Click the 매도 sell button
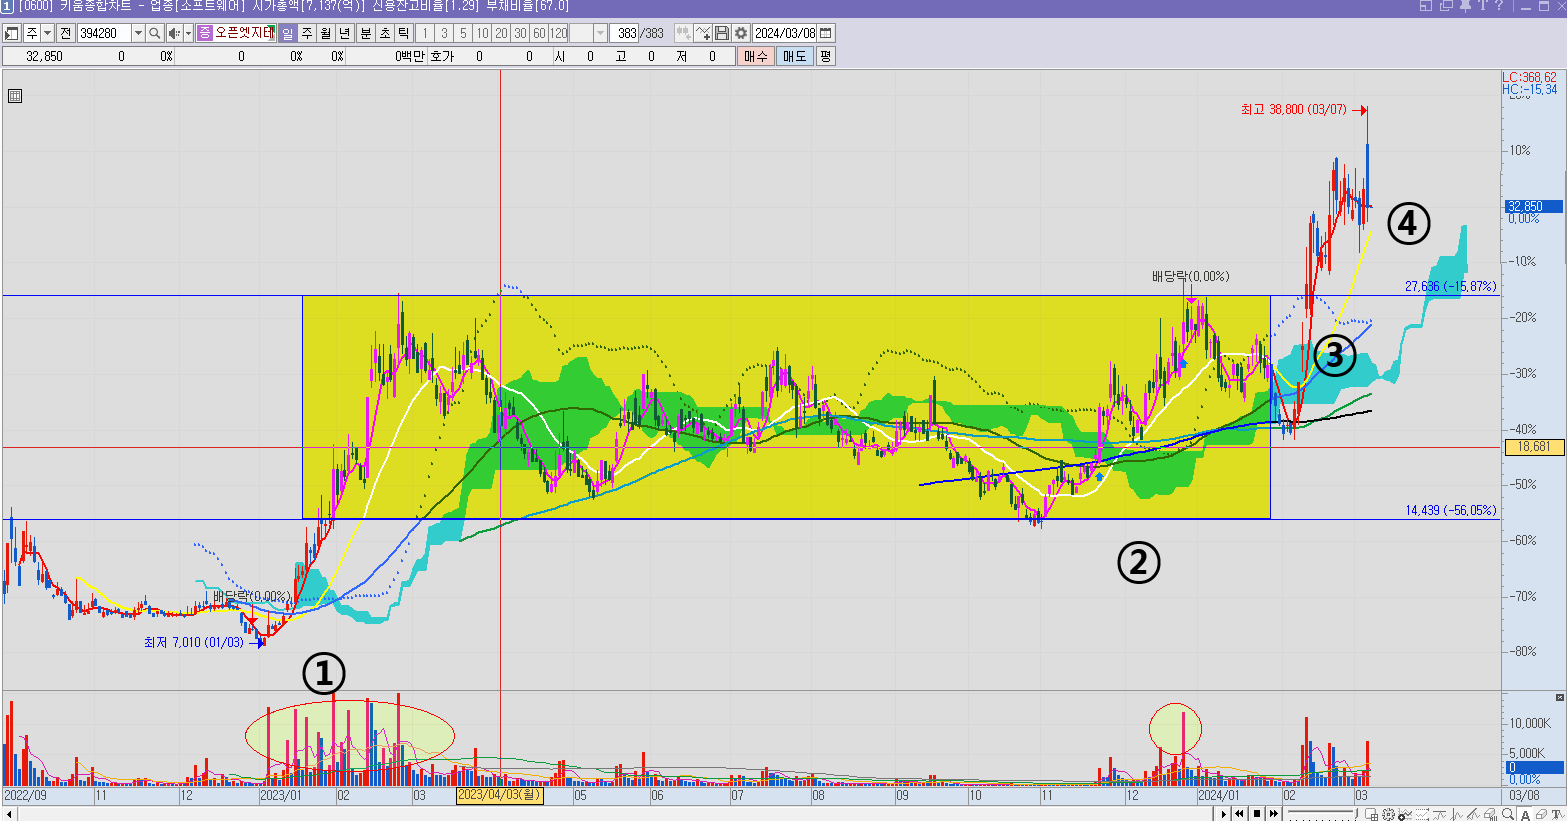This screenshot has width=1567, height=821. click(x=795, y=56)
